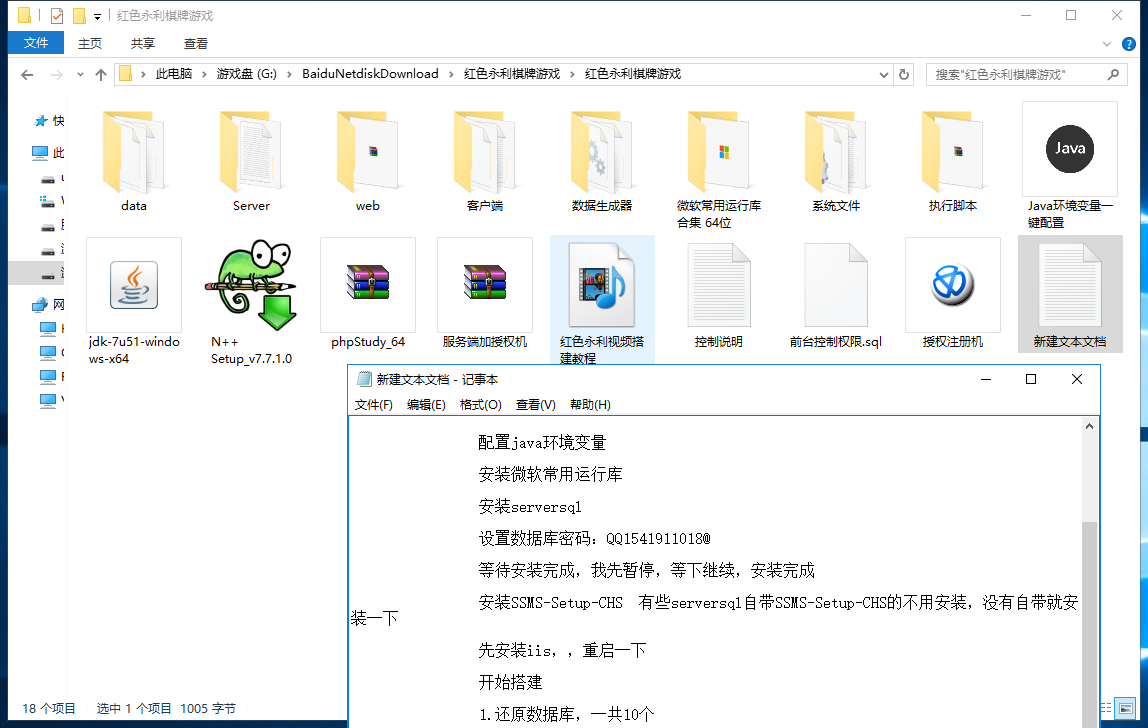Open the address bar history dropdown
The width and height of the screenshot is (1148, 728).
(881, 73)
